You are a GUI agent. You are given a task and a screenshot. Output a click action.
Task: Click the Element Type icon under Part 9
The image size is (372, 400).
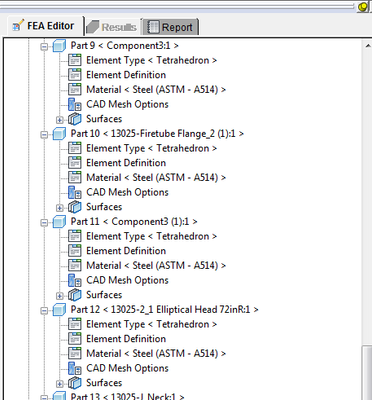[x=75, y=60]
